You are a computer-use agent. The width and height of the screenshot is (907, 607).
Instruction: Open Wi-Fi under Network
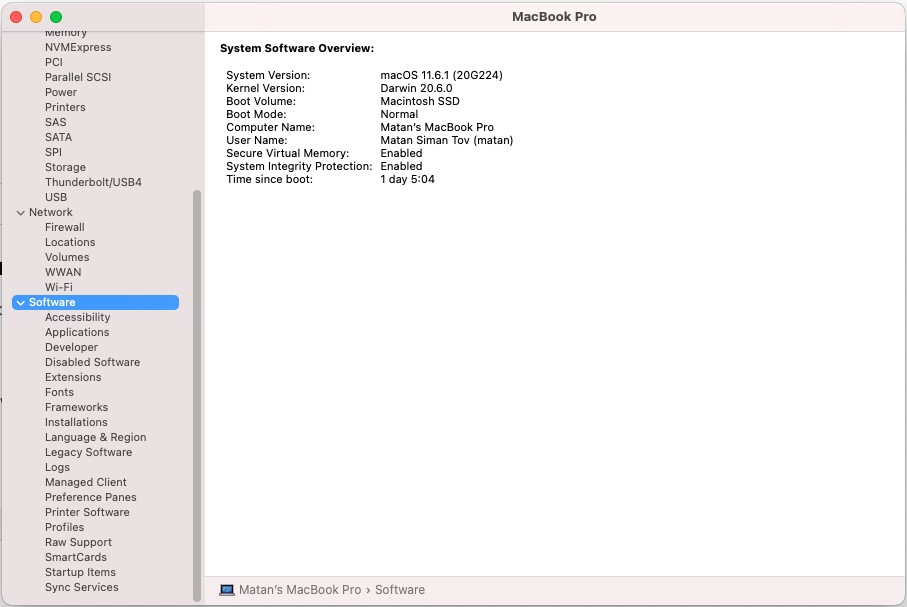(x=59, y=288)
